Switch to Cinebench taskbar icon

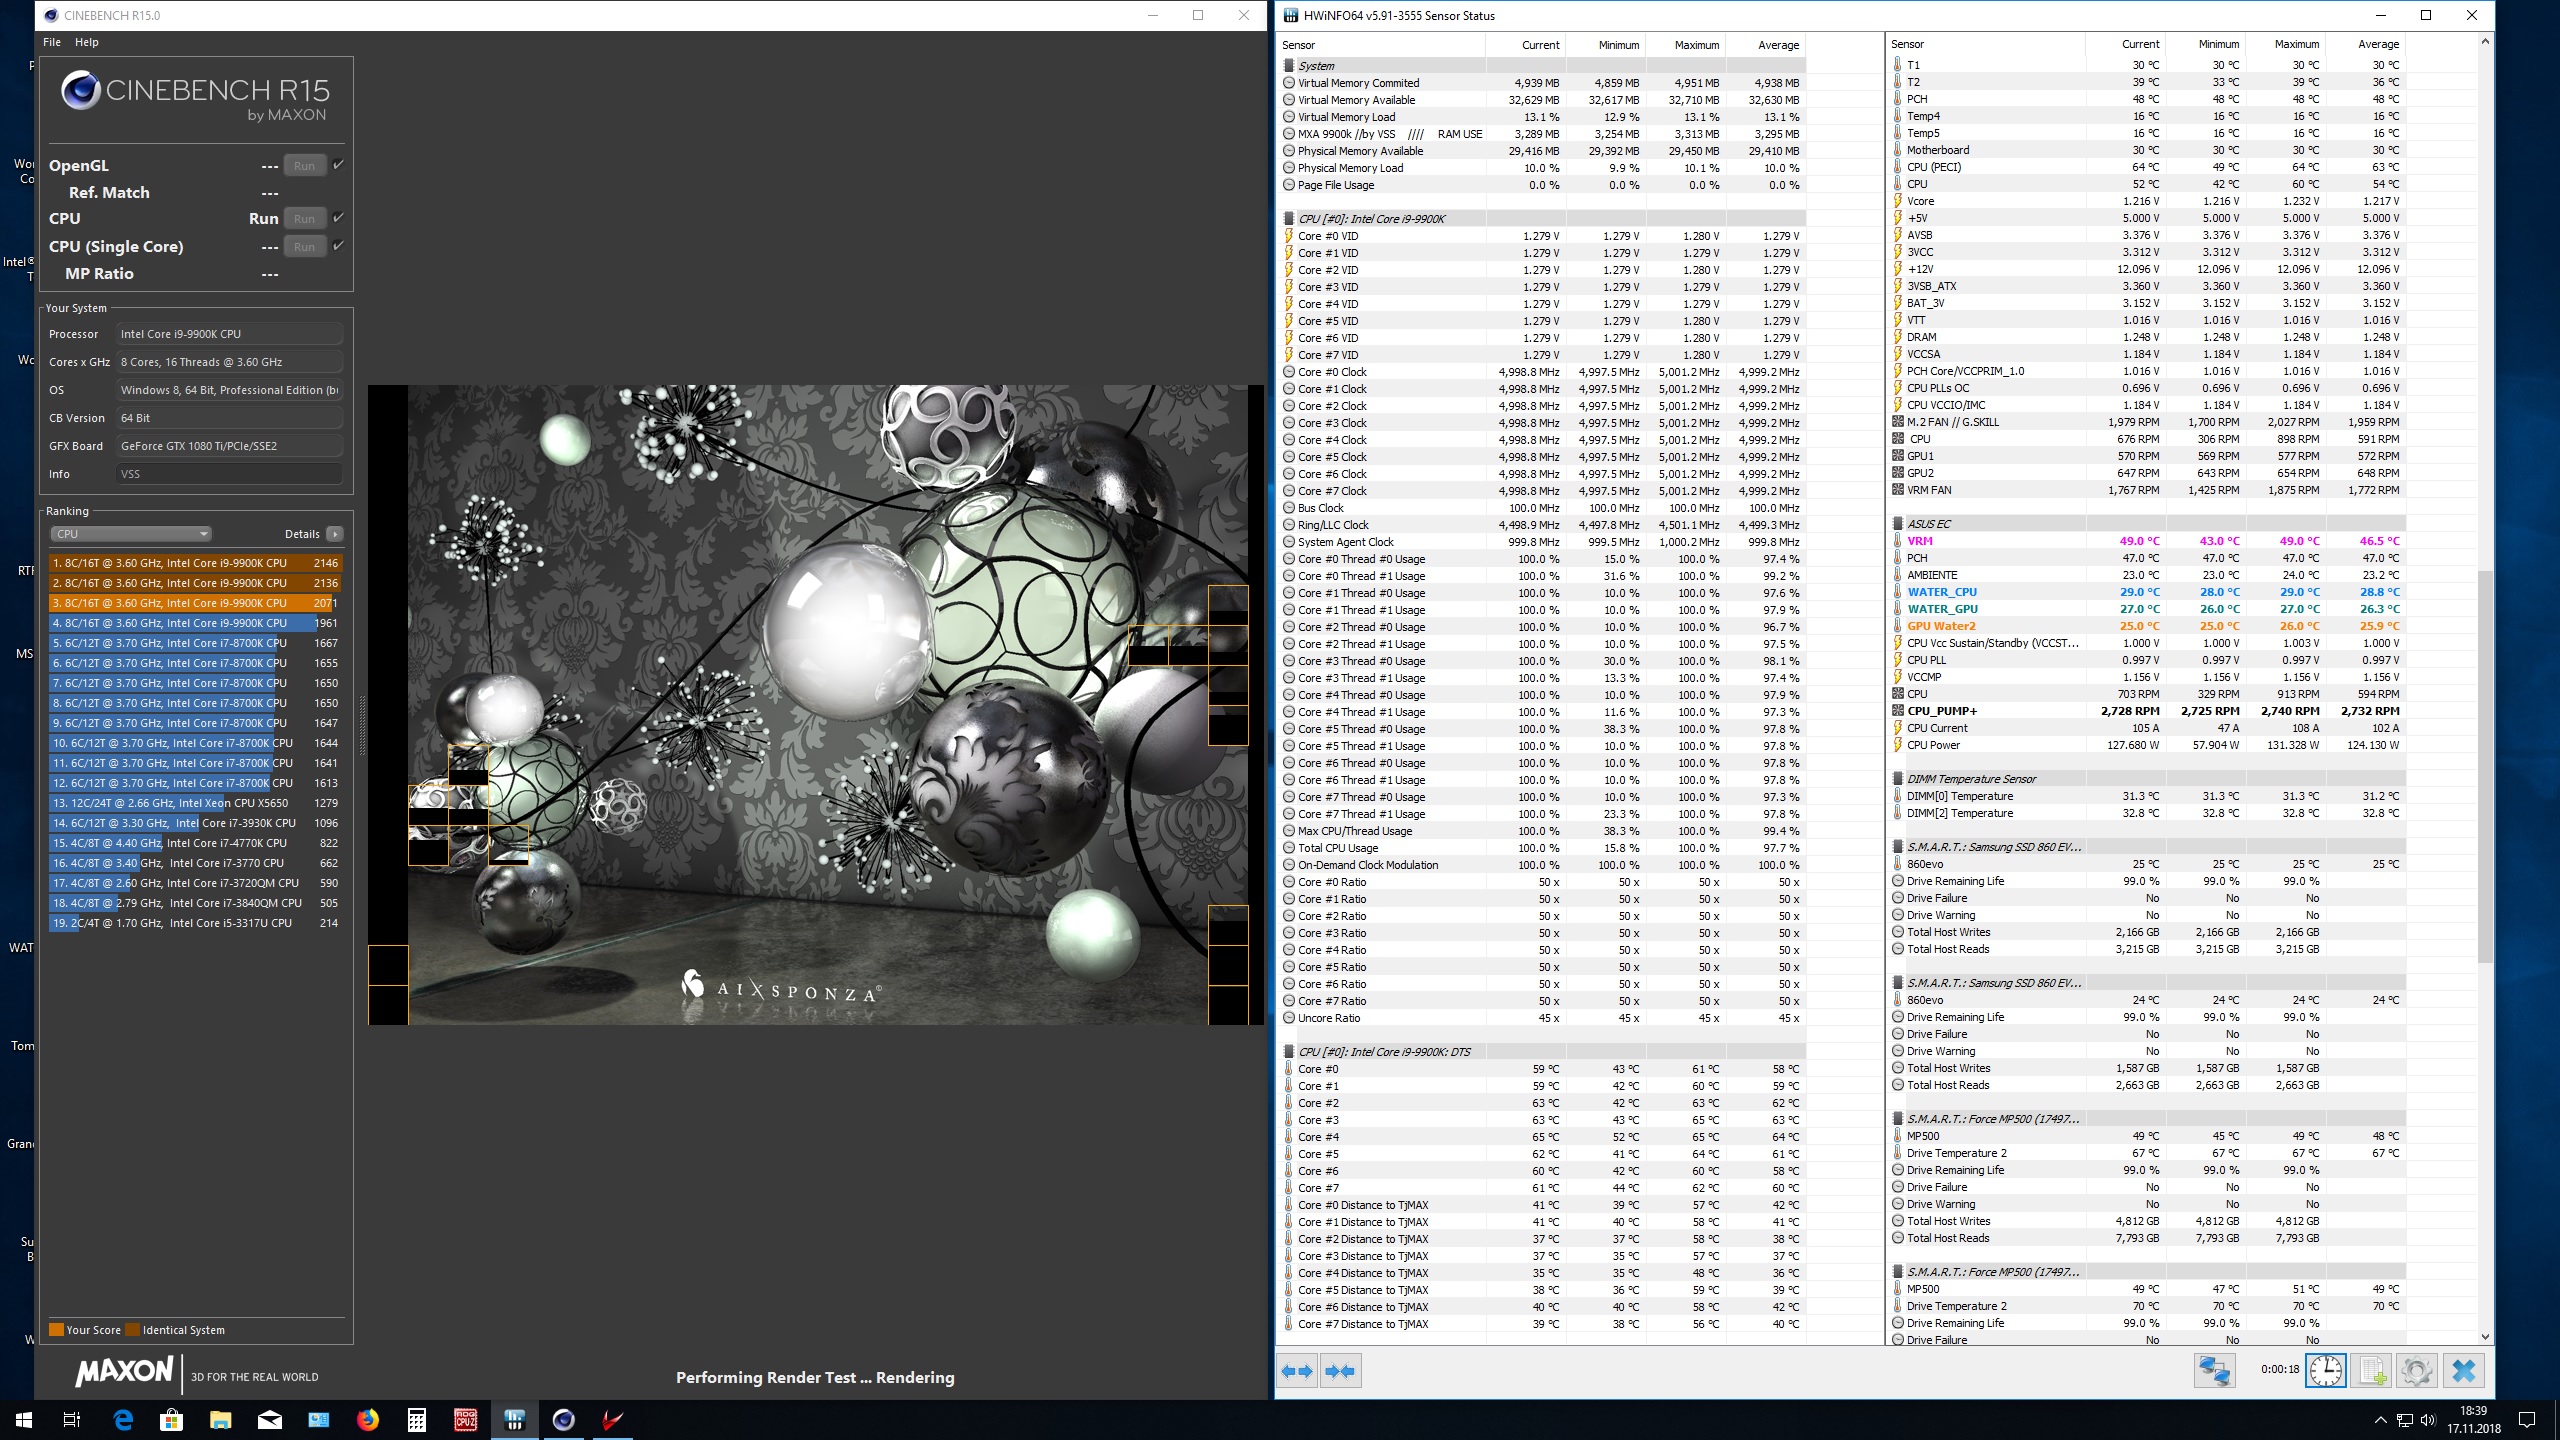(x=564, y=1420)
